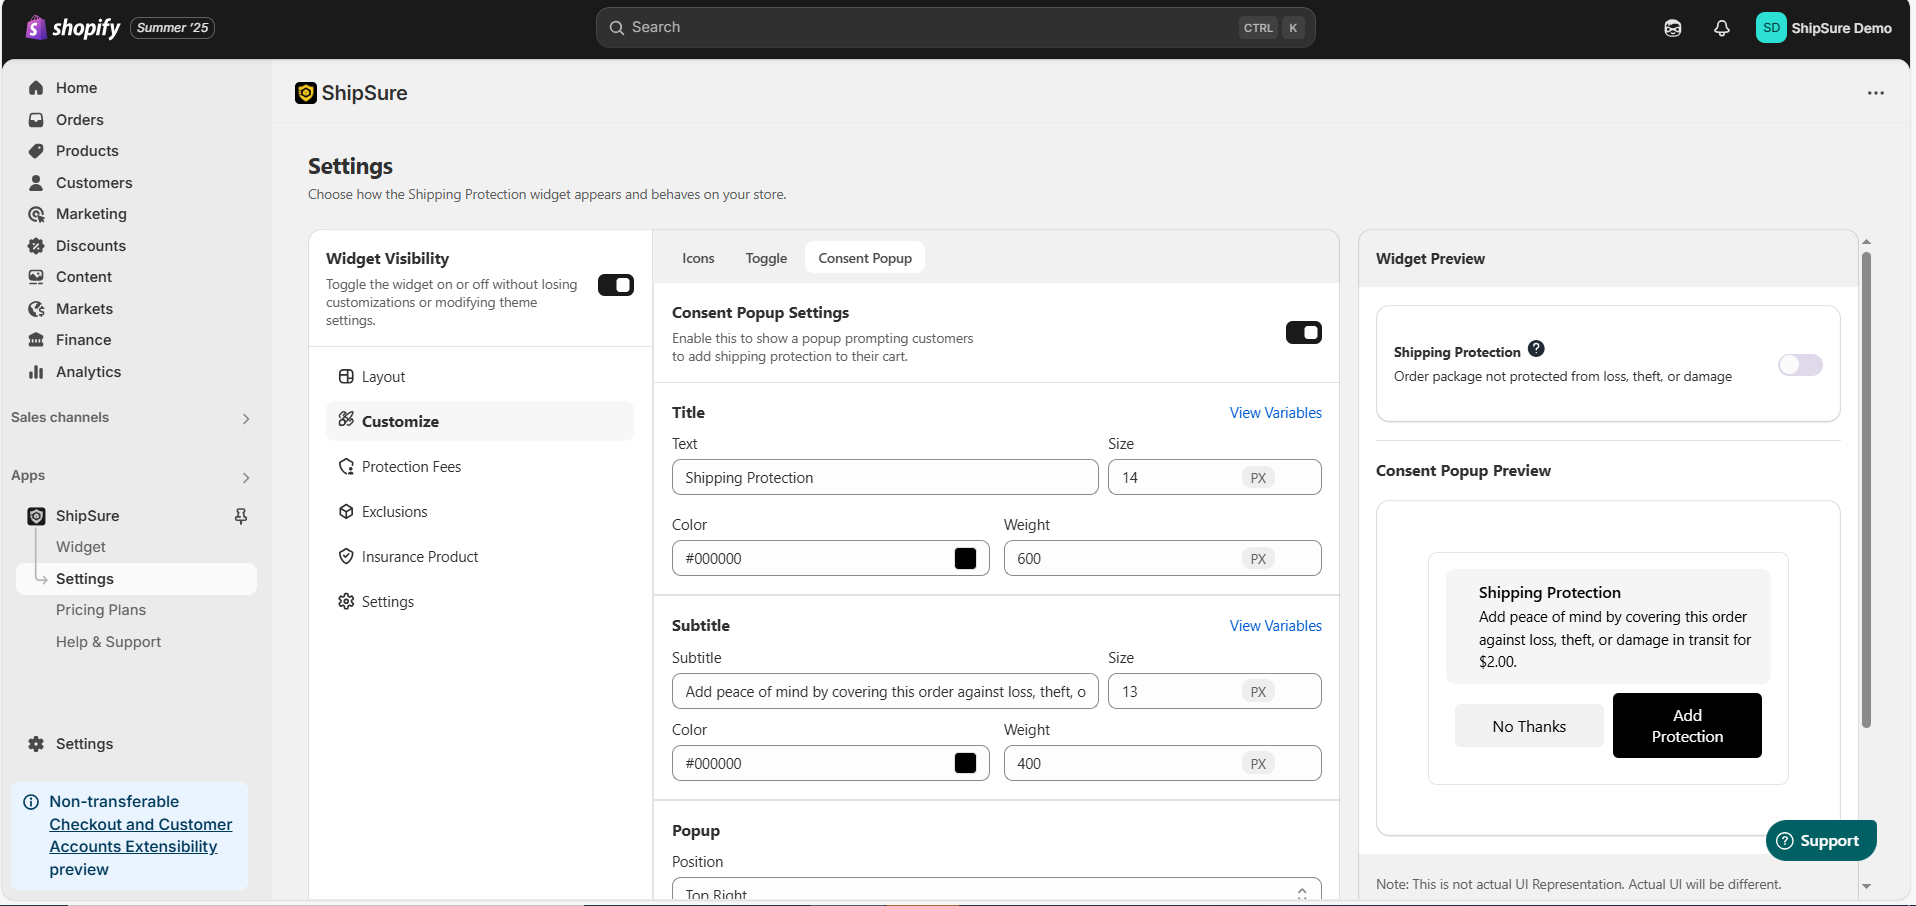This screenshot has height=906, width=1916.
Task: Click the SD account avatar
Action: [1771, 28]
